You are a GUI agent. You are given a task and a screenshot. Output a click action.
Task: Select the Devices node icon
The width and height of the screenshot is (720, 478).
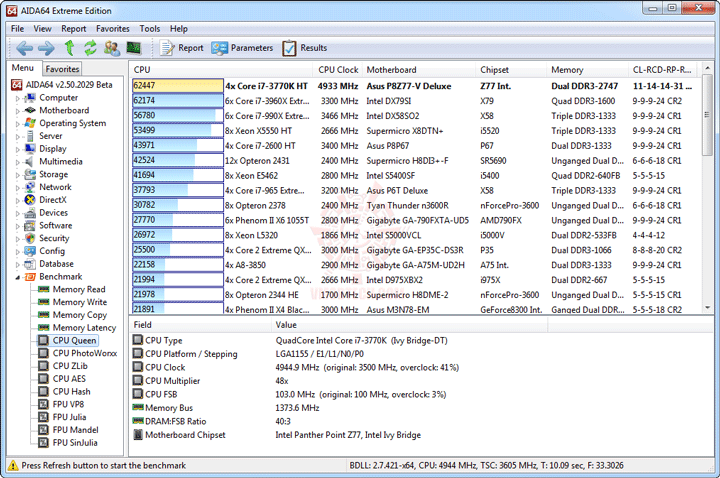tap(30, 213)
